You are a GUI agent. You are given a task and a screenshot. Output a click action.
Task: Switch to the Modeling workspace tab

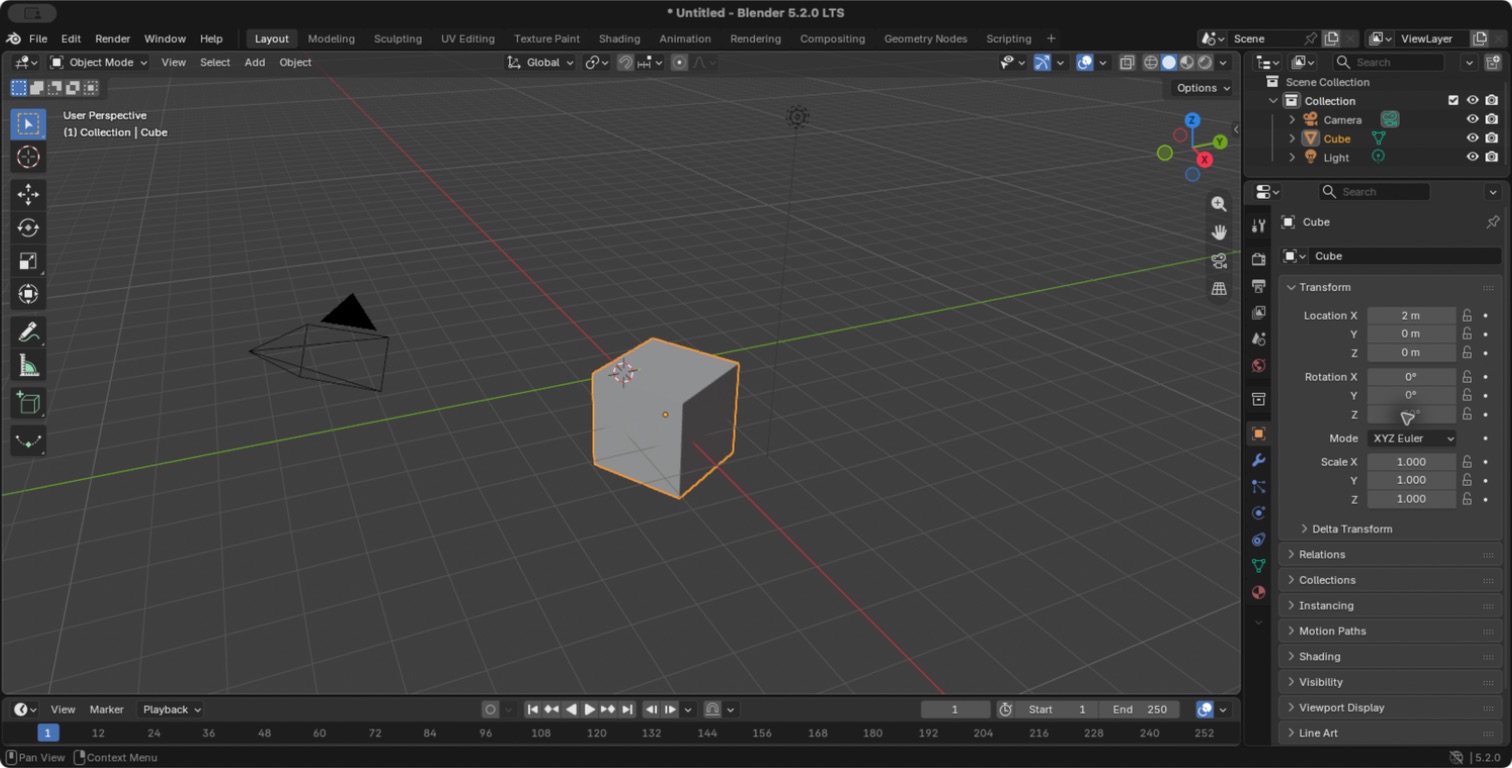tap(331, 39)
